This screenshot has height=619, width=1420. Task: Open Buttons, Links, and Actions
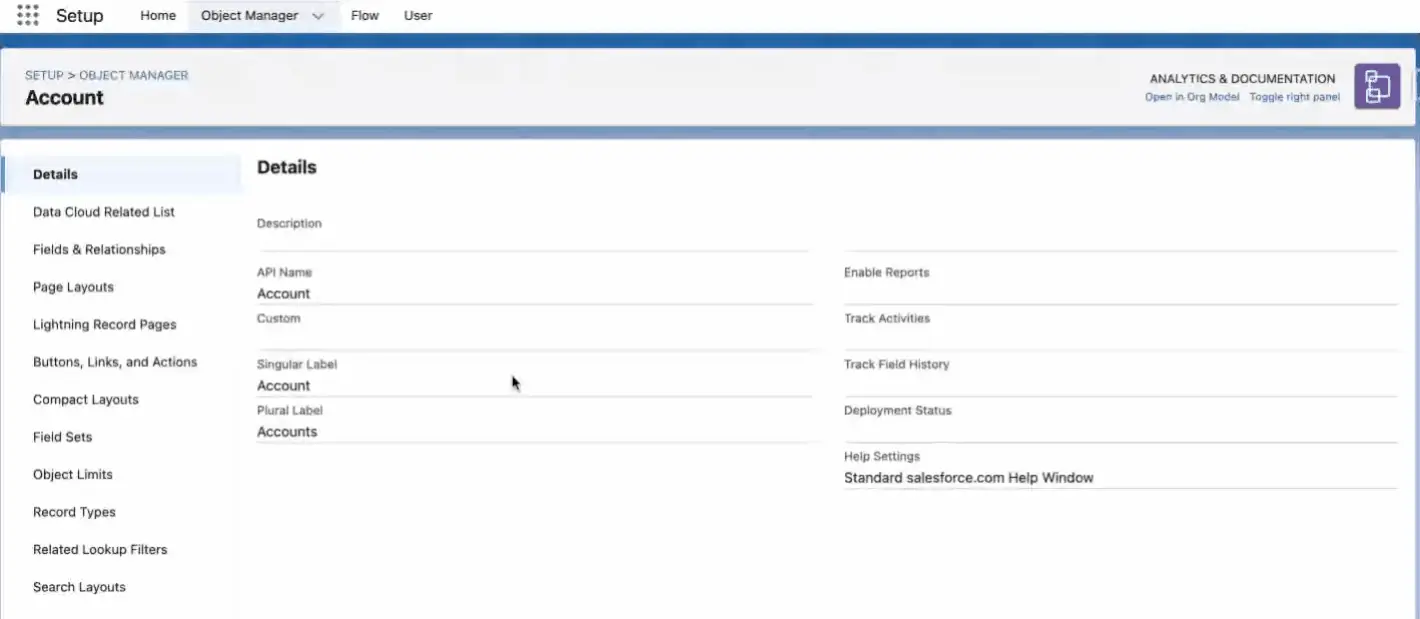pyautogui.click(x=115, y=362)
